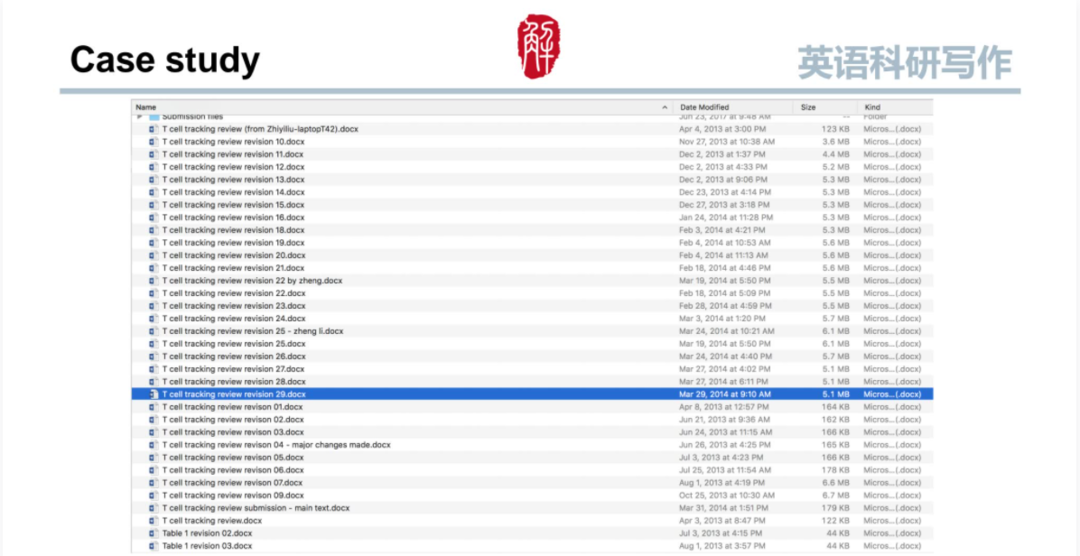Click the Word icon for revision 13.docx

pos(154,180)
